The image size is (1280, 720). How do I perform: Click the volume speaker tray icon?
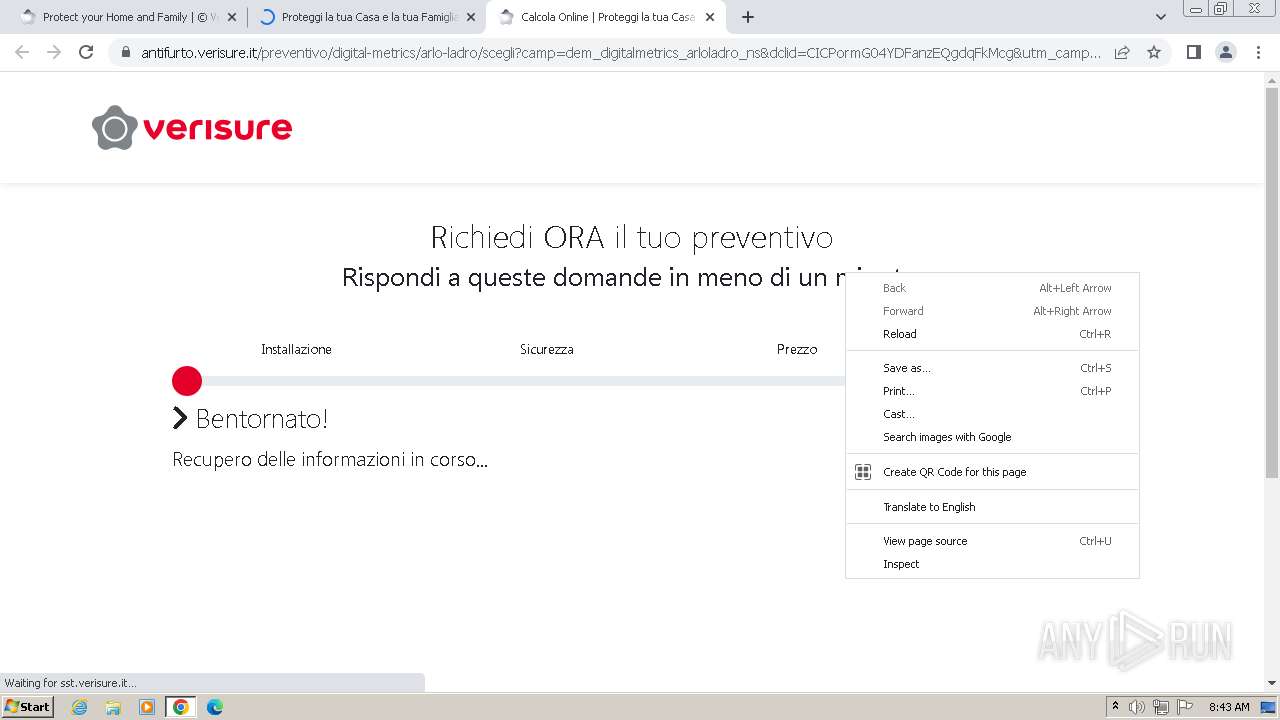[x=1137, y=707]
